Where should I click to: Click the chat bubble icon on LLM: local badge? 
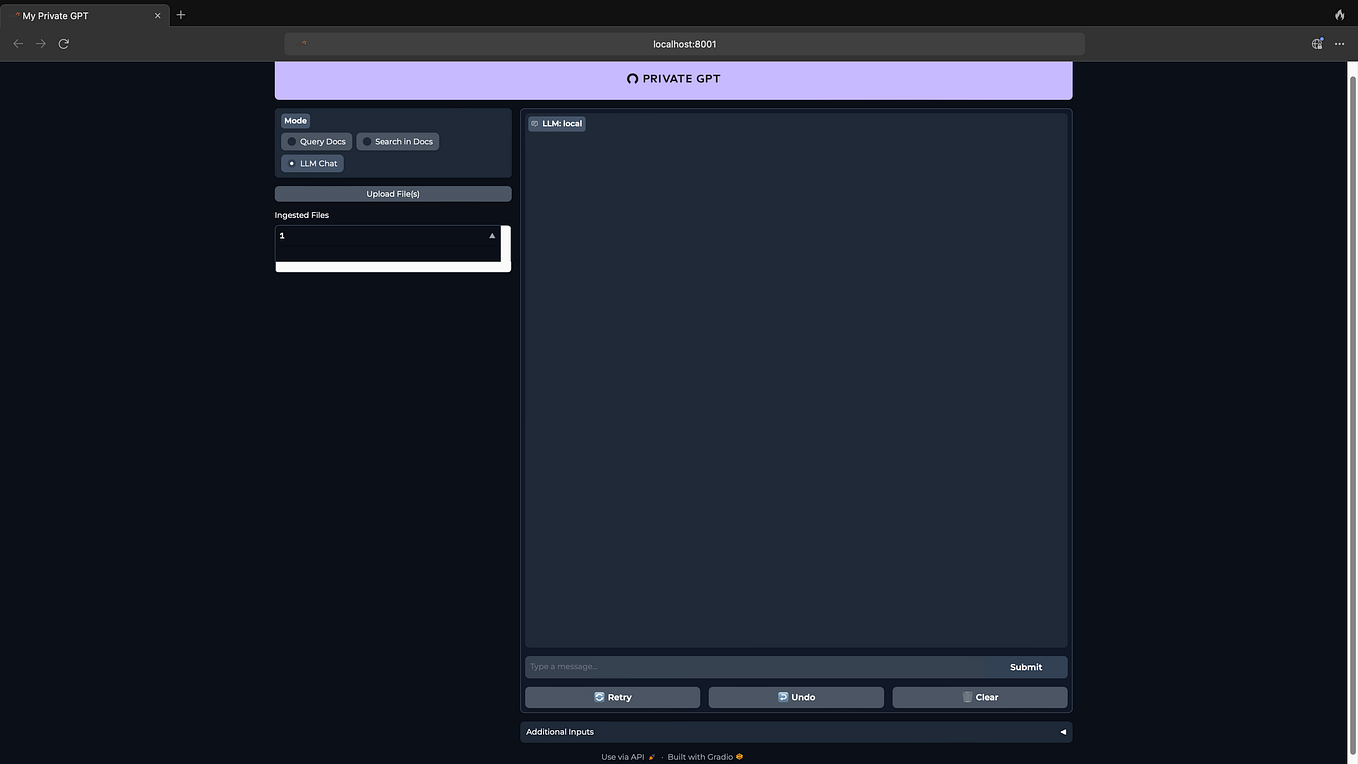tap(535, 123)
